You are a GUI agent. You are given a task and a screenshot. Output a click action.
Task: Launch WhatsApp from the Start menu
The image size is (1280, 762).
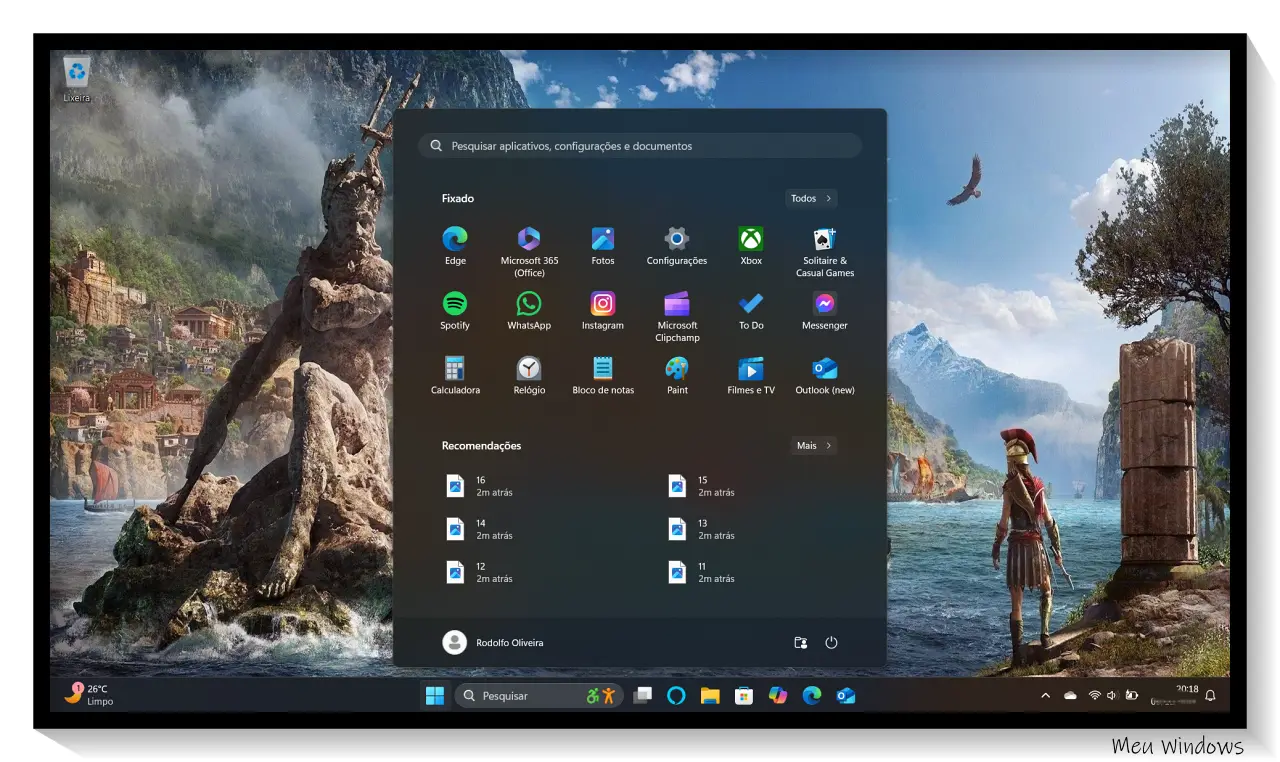(x=529, y=304)
